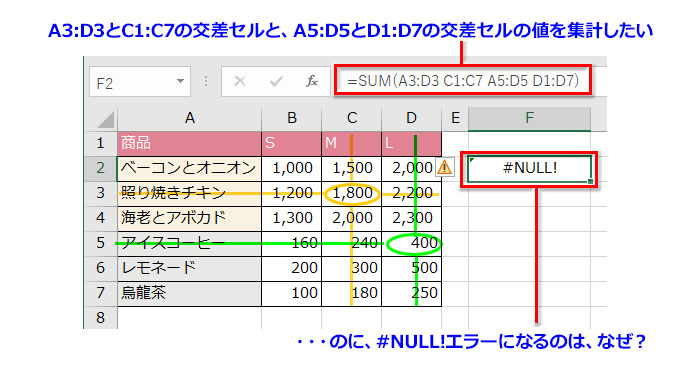The height and width of the screenshot is (367, 700).
Task: Click cell 照り焼きチキン
Action: (189, 193)
